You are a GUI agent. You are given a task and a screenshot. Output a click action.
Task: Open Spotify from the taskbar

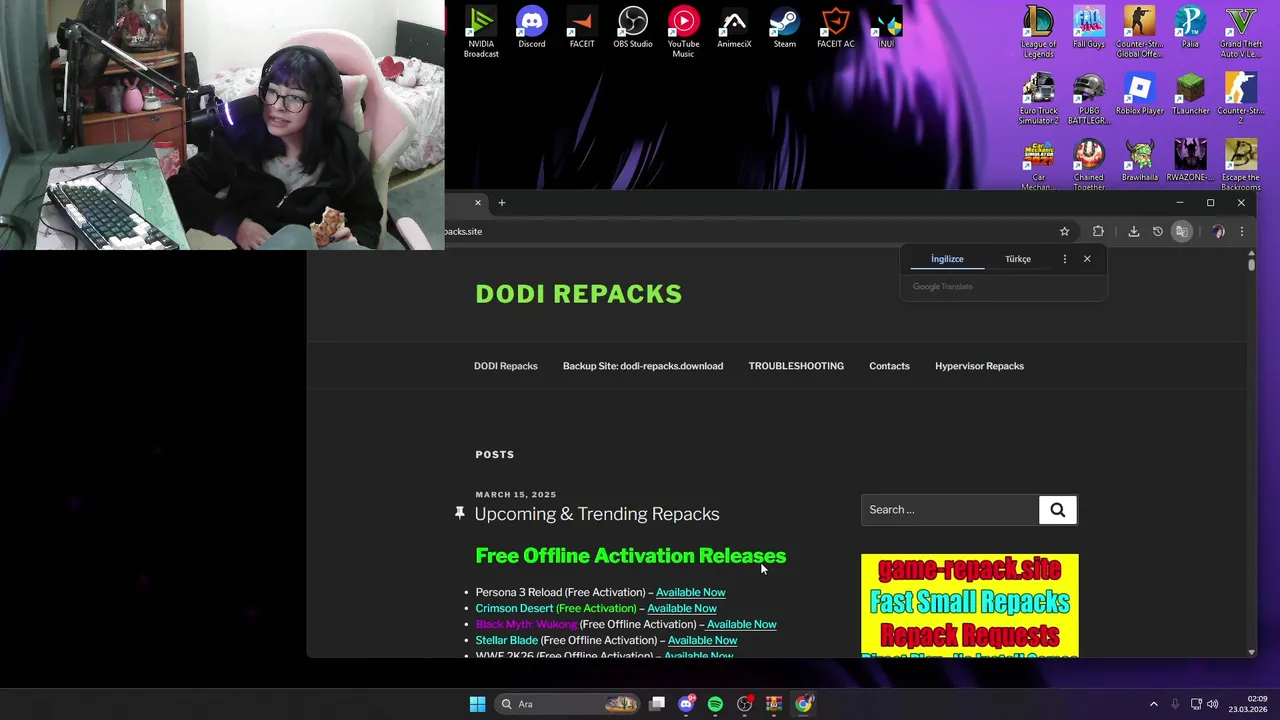point(715,704)
